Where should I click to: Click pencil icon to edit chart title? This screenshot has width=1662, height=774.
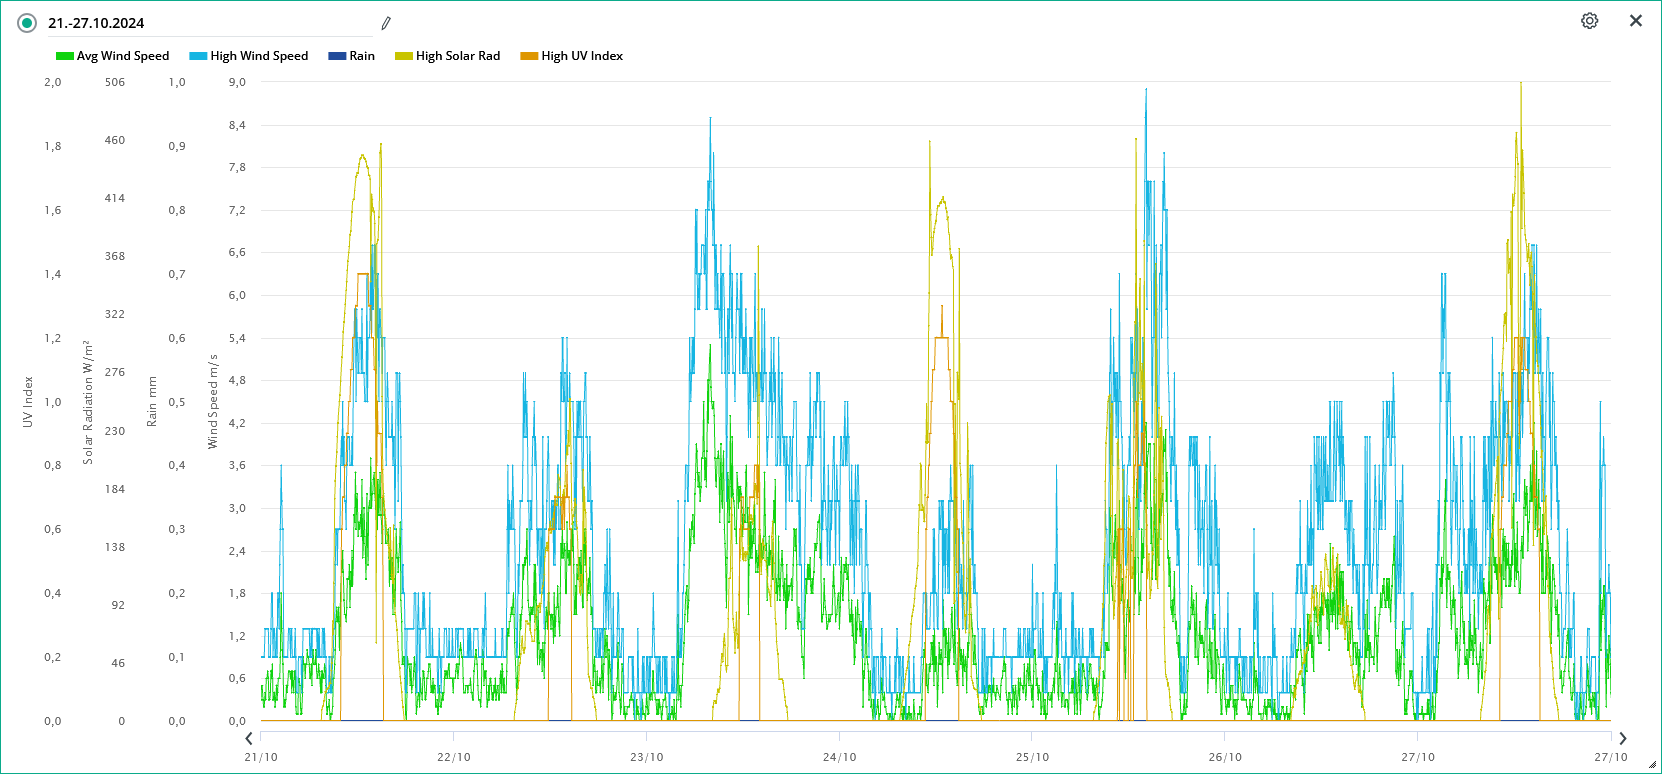pos(386,23)
